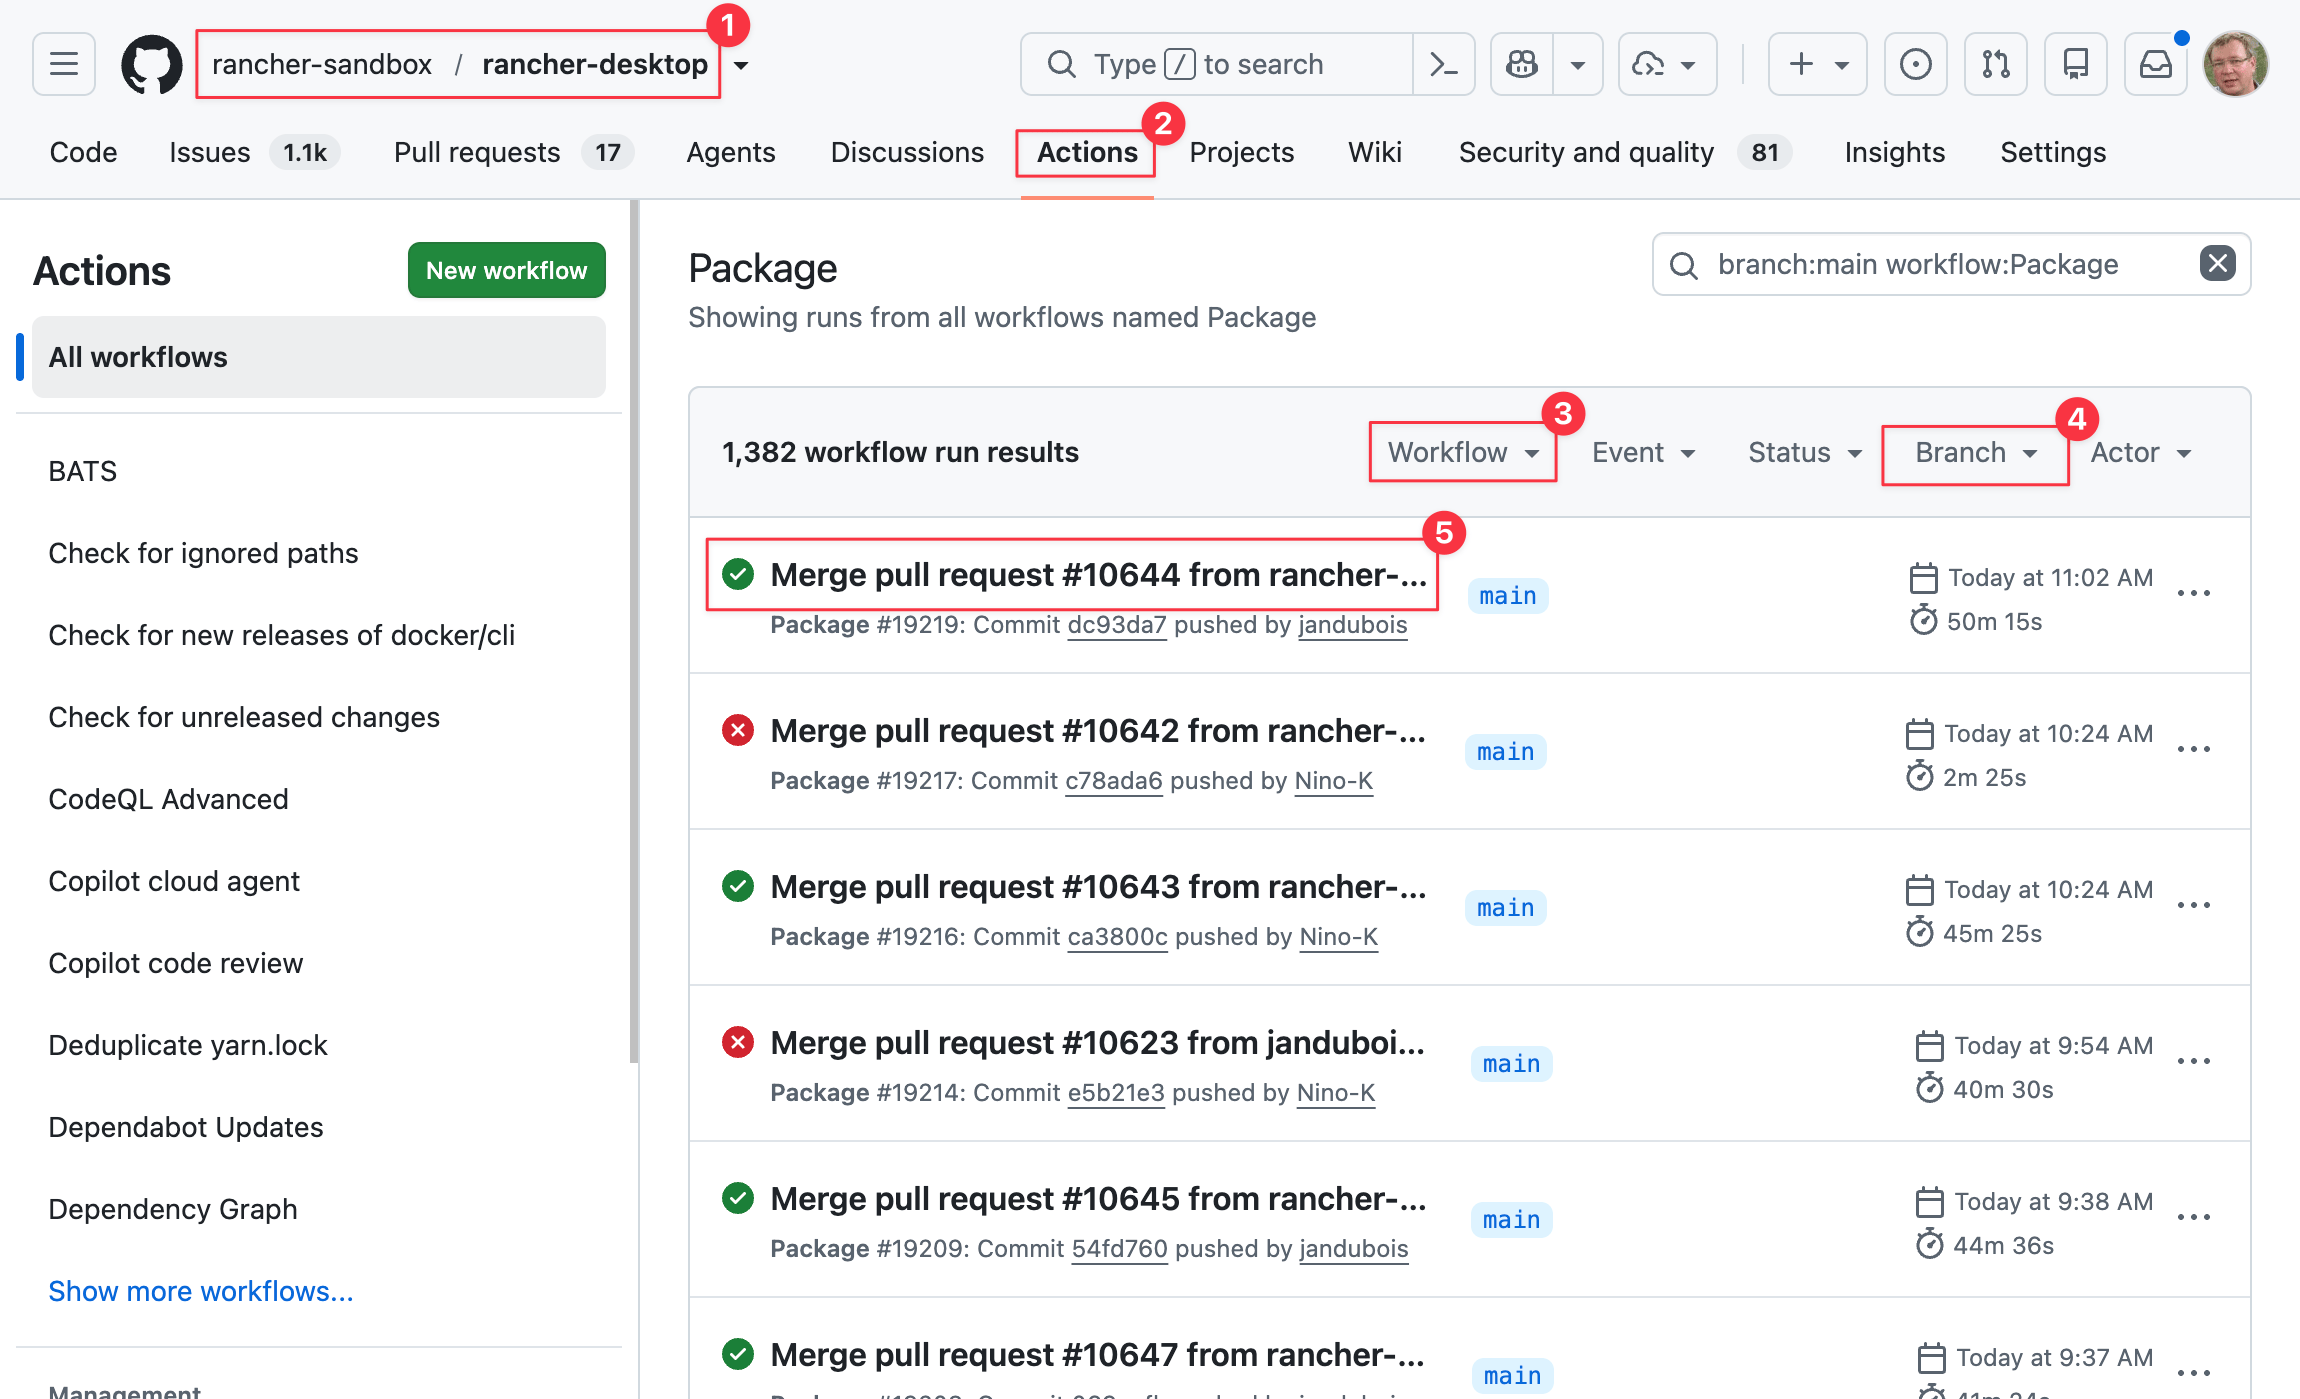
Task: Open the rancher-desktop repository link
Action: 595,64
